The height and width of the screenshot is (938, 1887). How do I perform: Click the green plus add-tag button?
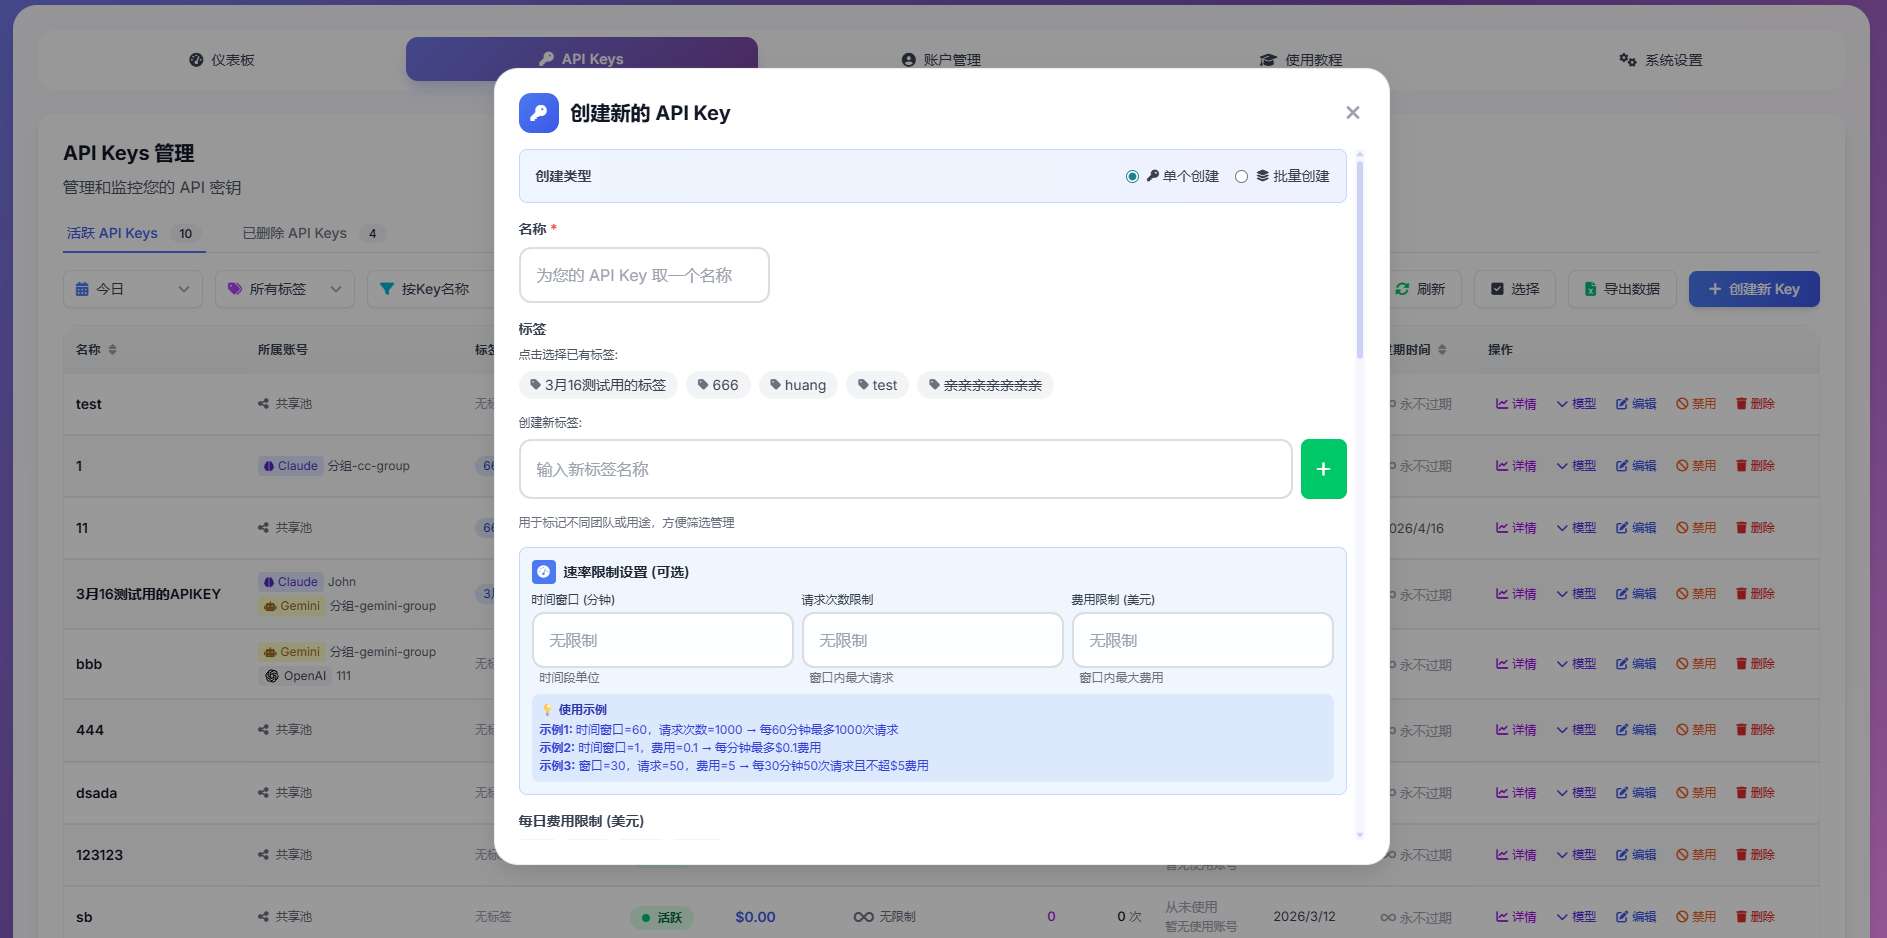[1322, 469]
